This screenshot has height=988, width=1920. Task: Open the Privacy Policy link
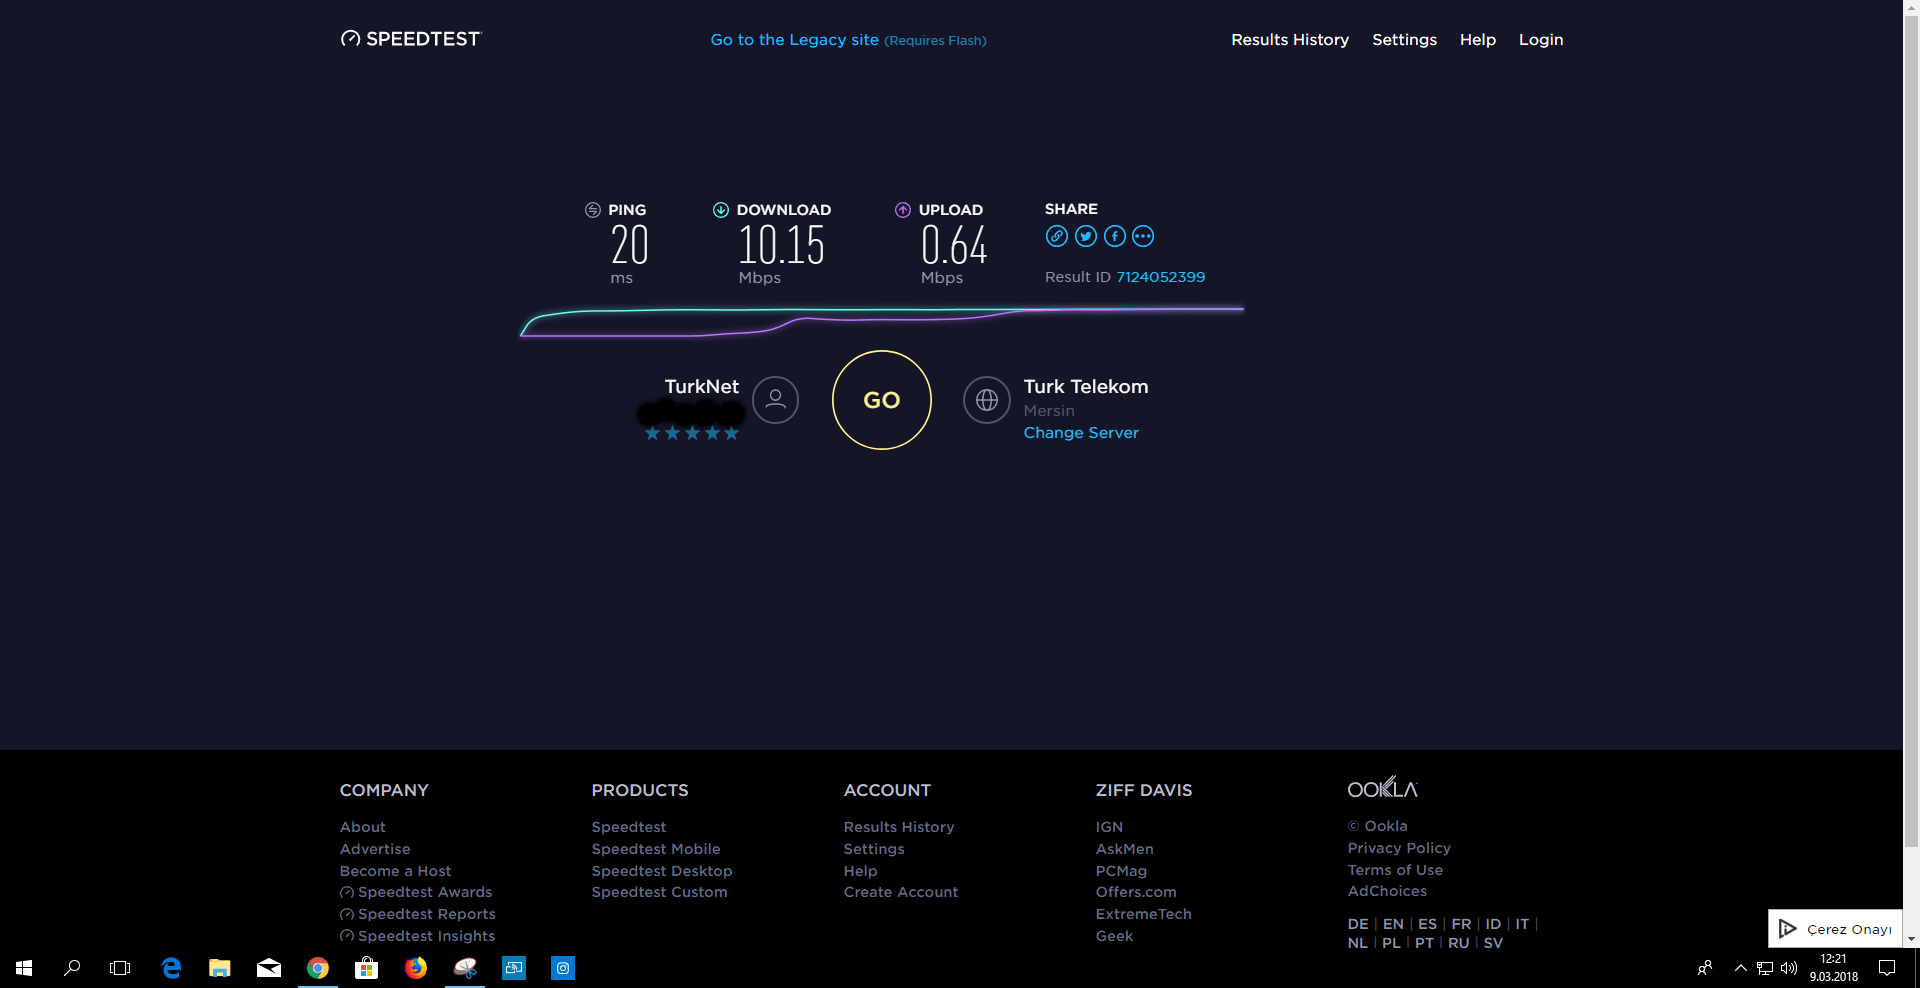[x=1399, y=848]
